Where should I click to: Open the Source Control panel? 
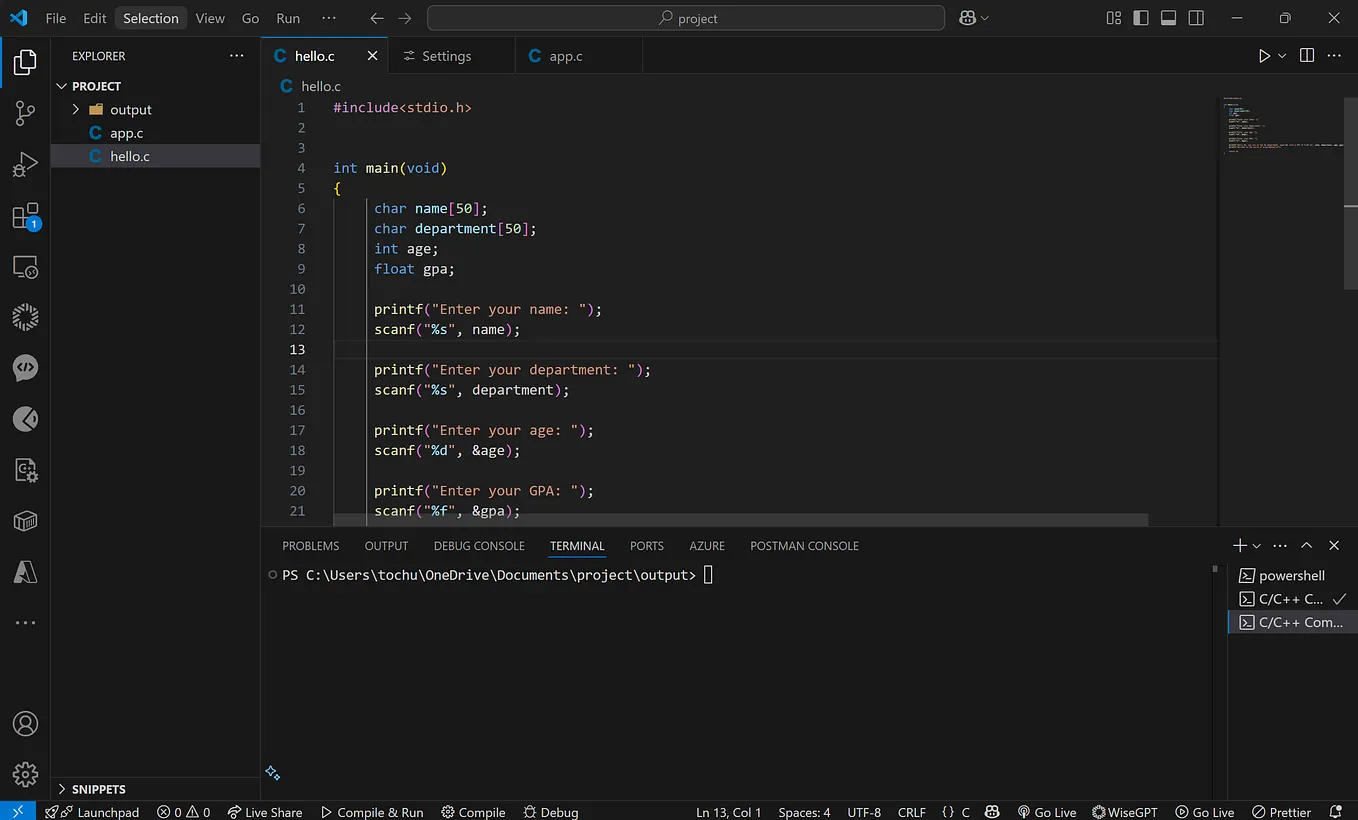pyautogui.click(x=25, y=113)
